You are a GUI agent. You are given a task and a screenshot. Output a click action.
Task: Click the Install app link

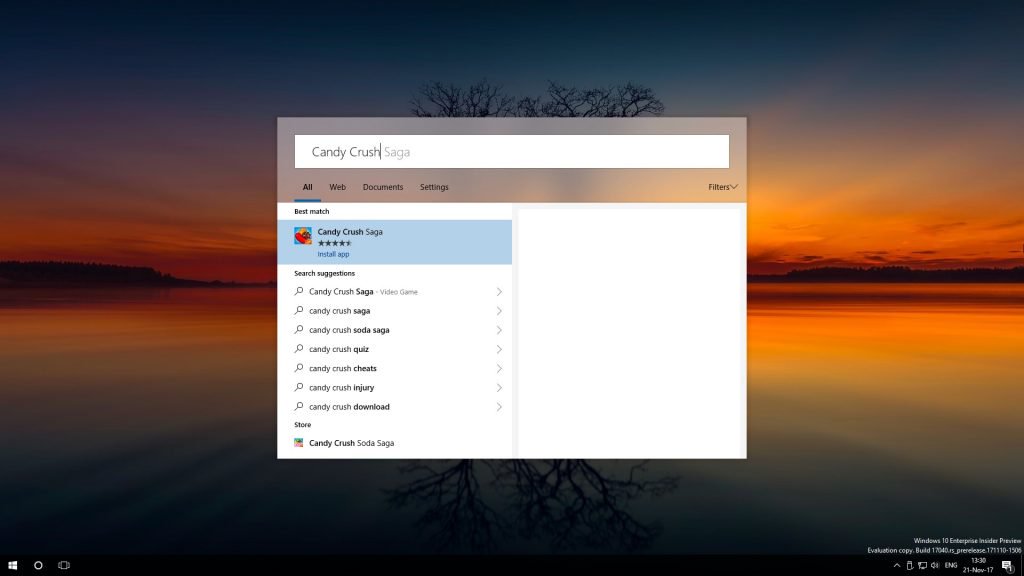333,254
